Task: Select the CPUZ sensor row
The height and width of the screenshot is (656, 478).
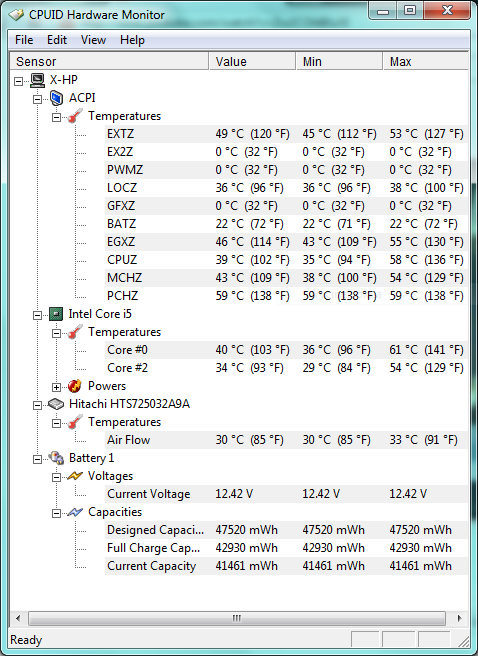Action: [x=286, y=260]
